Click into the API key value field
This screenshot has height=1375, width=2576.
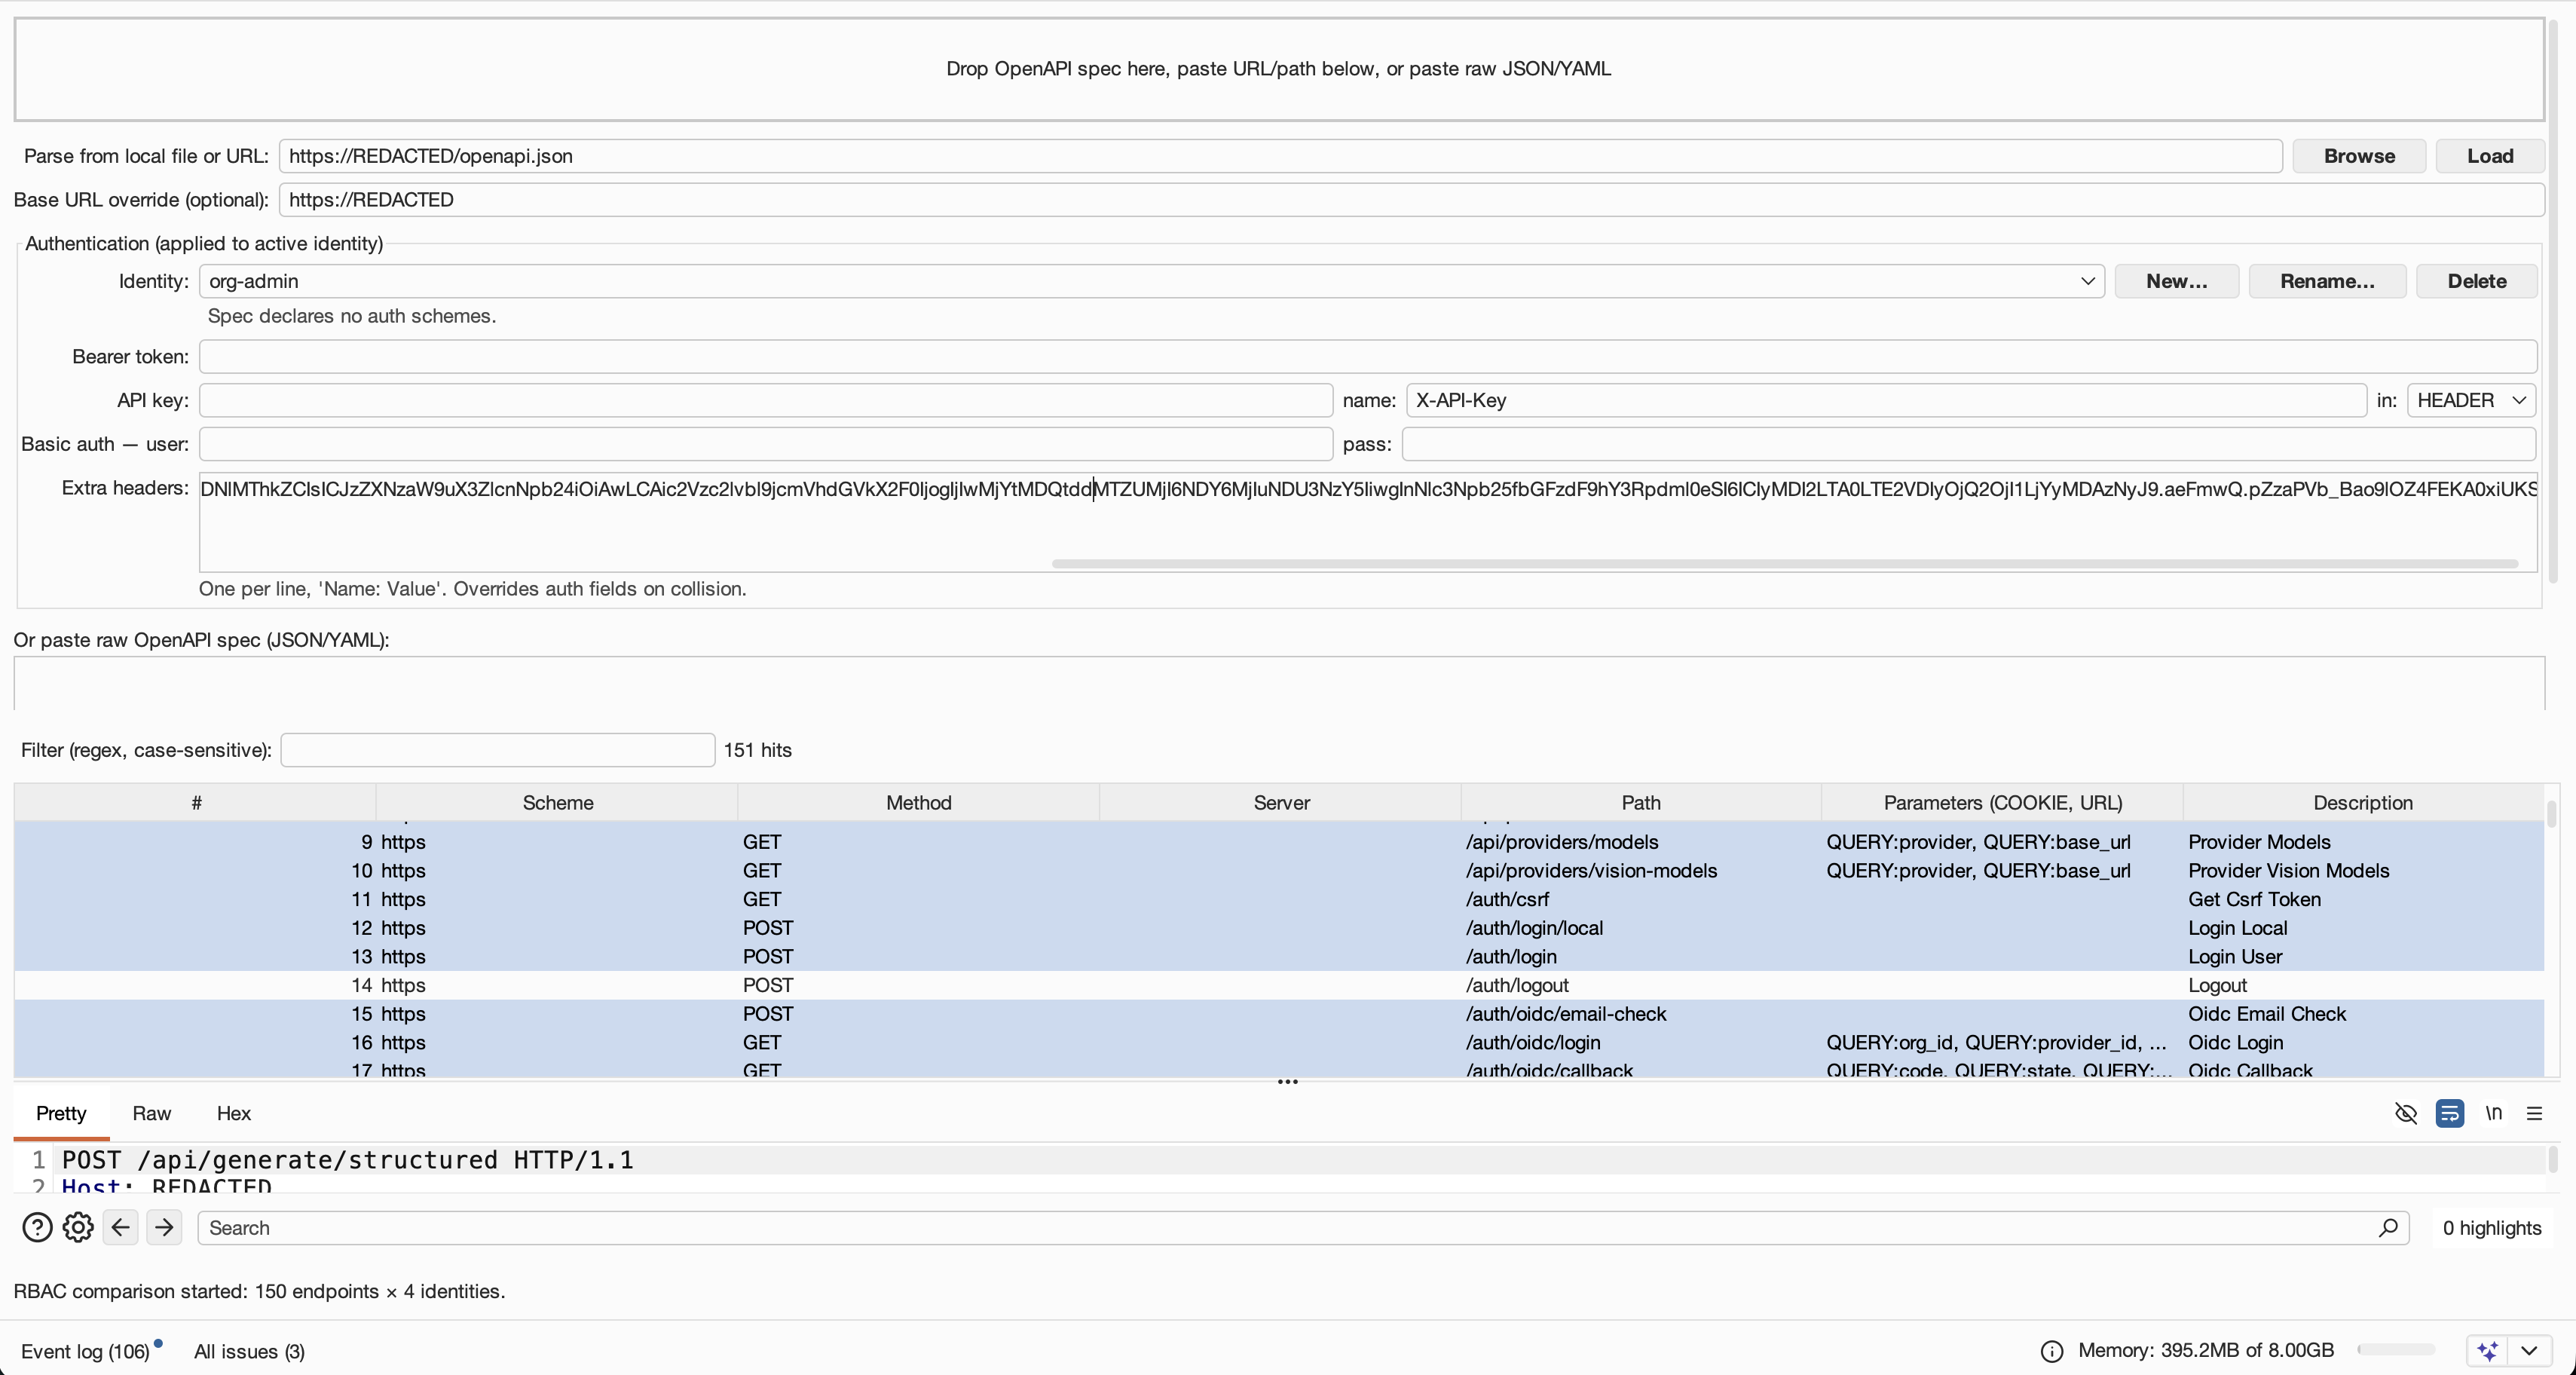click(x=765, y=400)
